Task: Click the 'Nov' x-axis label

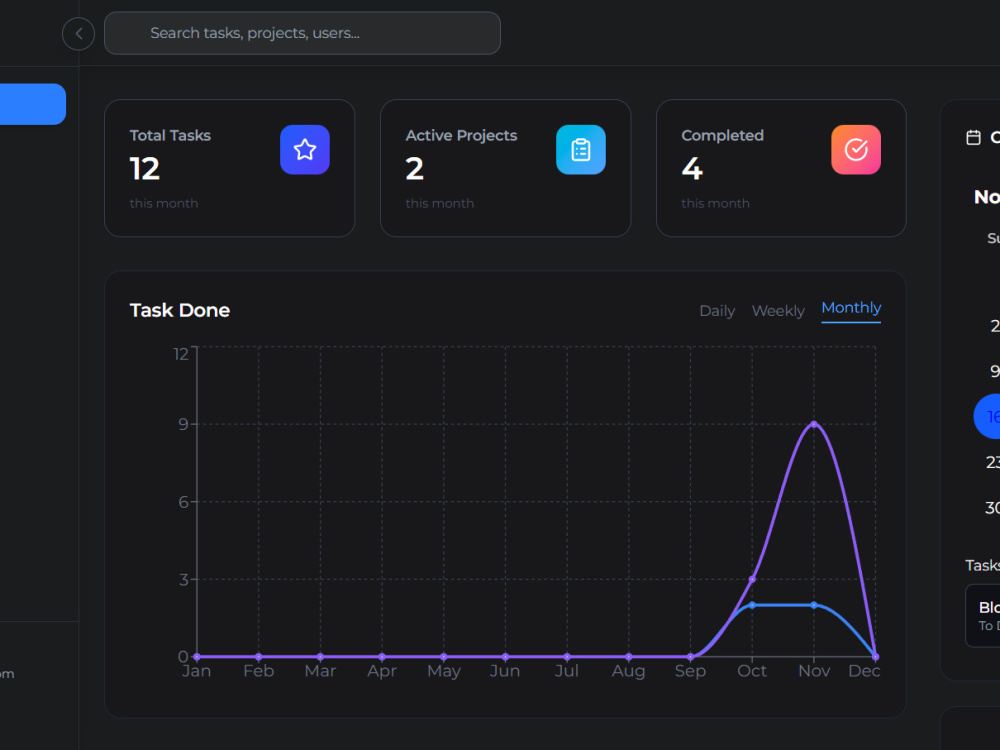Action: point(814,671)
